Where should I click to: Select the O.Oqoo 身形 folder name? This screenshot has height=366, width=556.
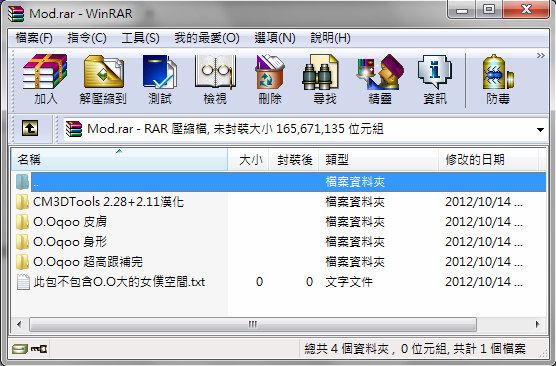70,242
